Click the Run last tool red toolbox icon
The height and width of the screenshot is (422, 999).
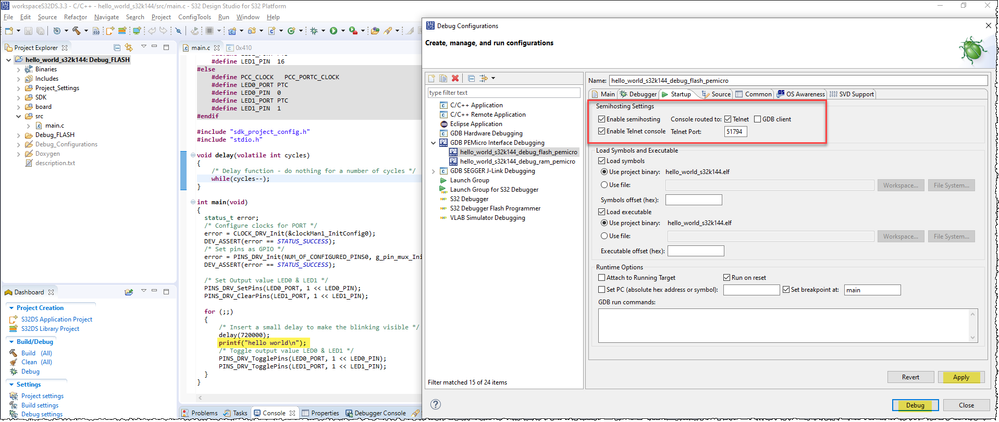pos(354,31)
